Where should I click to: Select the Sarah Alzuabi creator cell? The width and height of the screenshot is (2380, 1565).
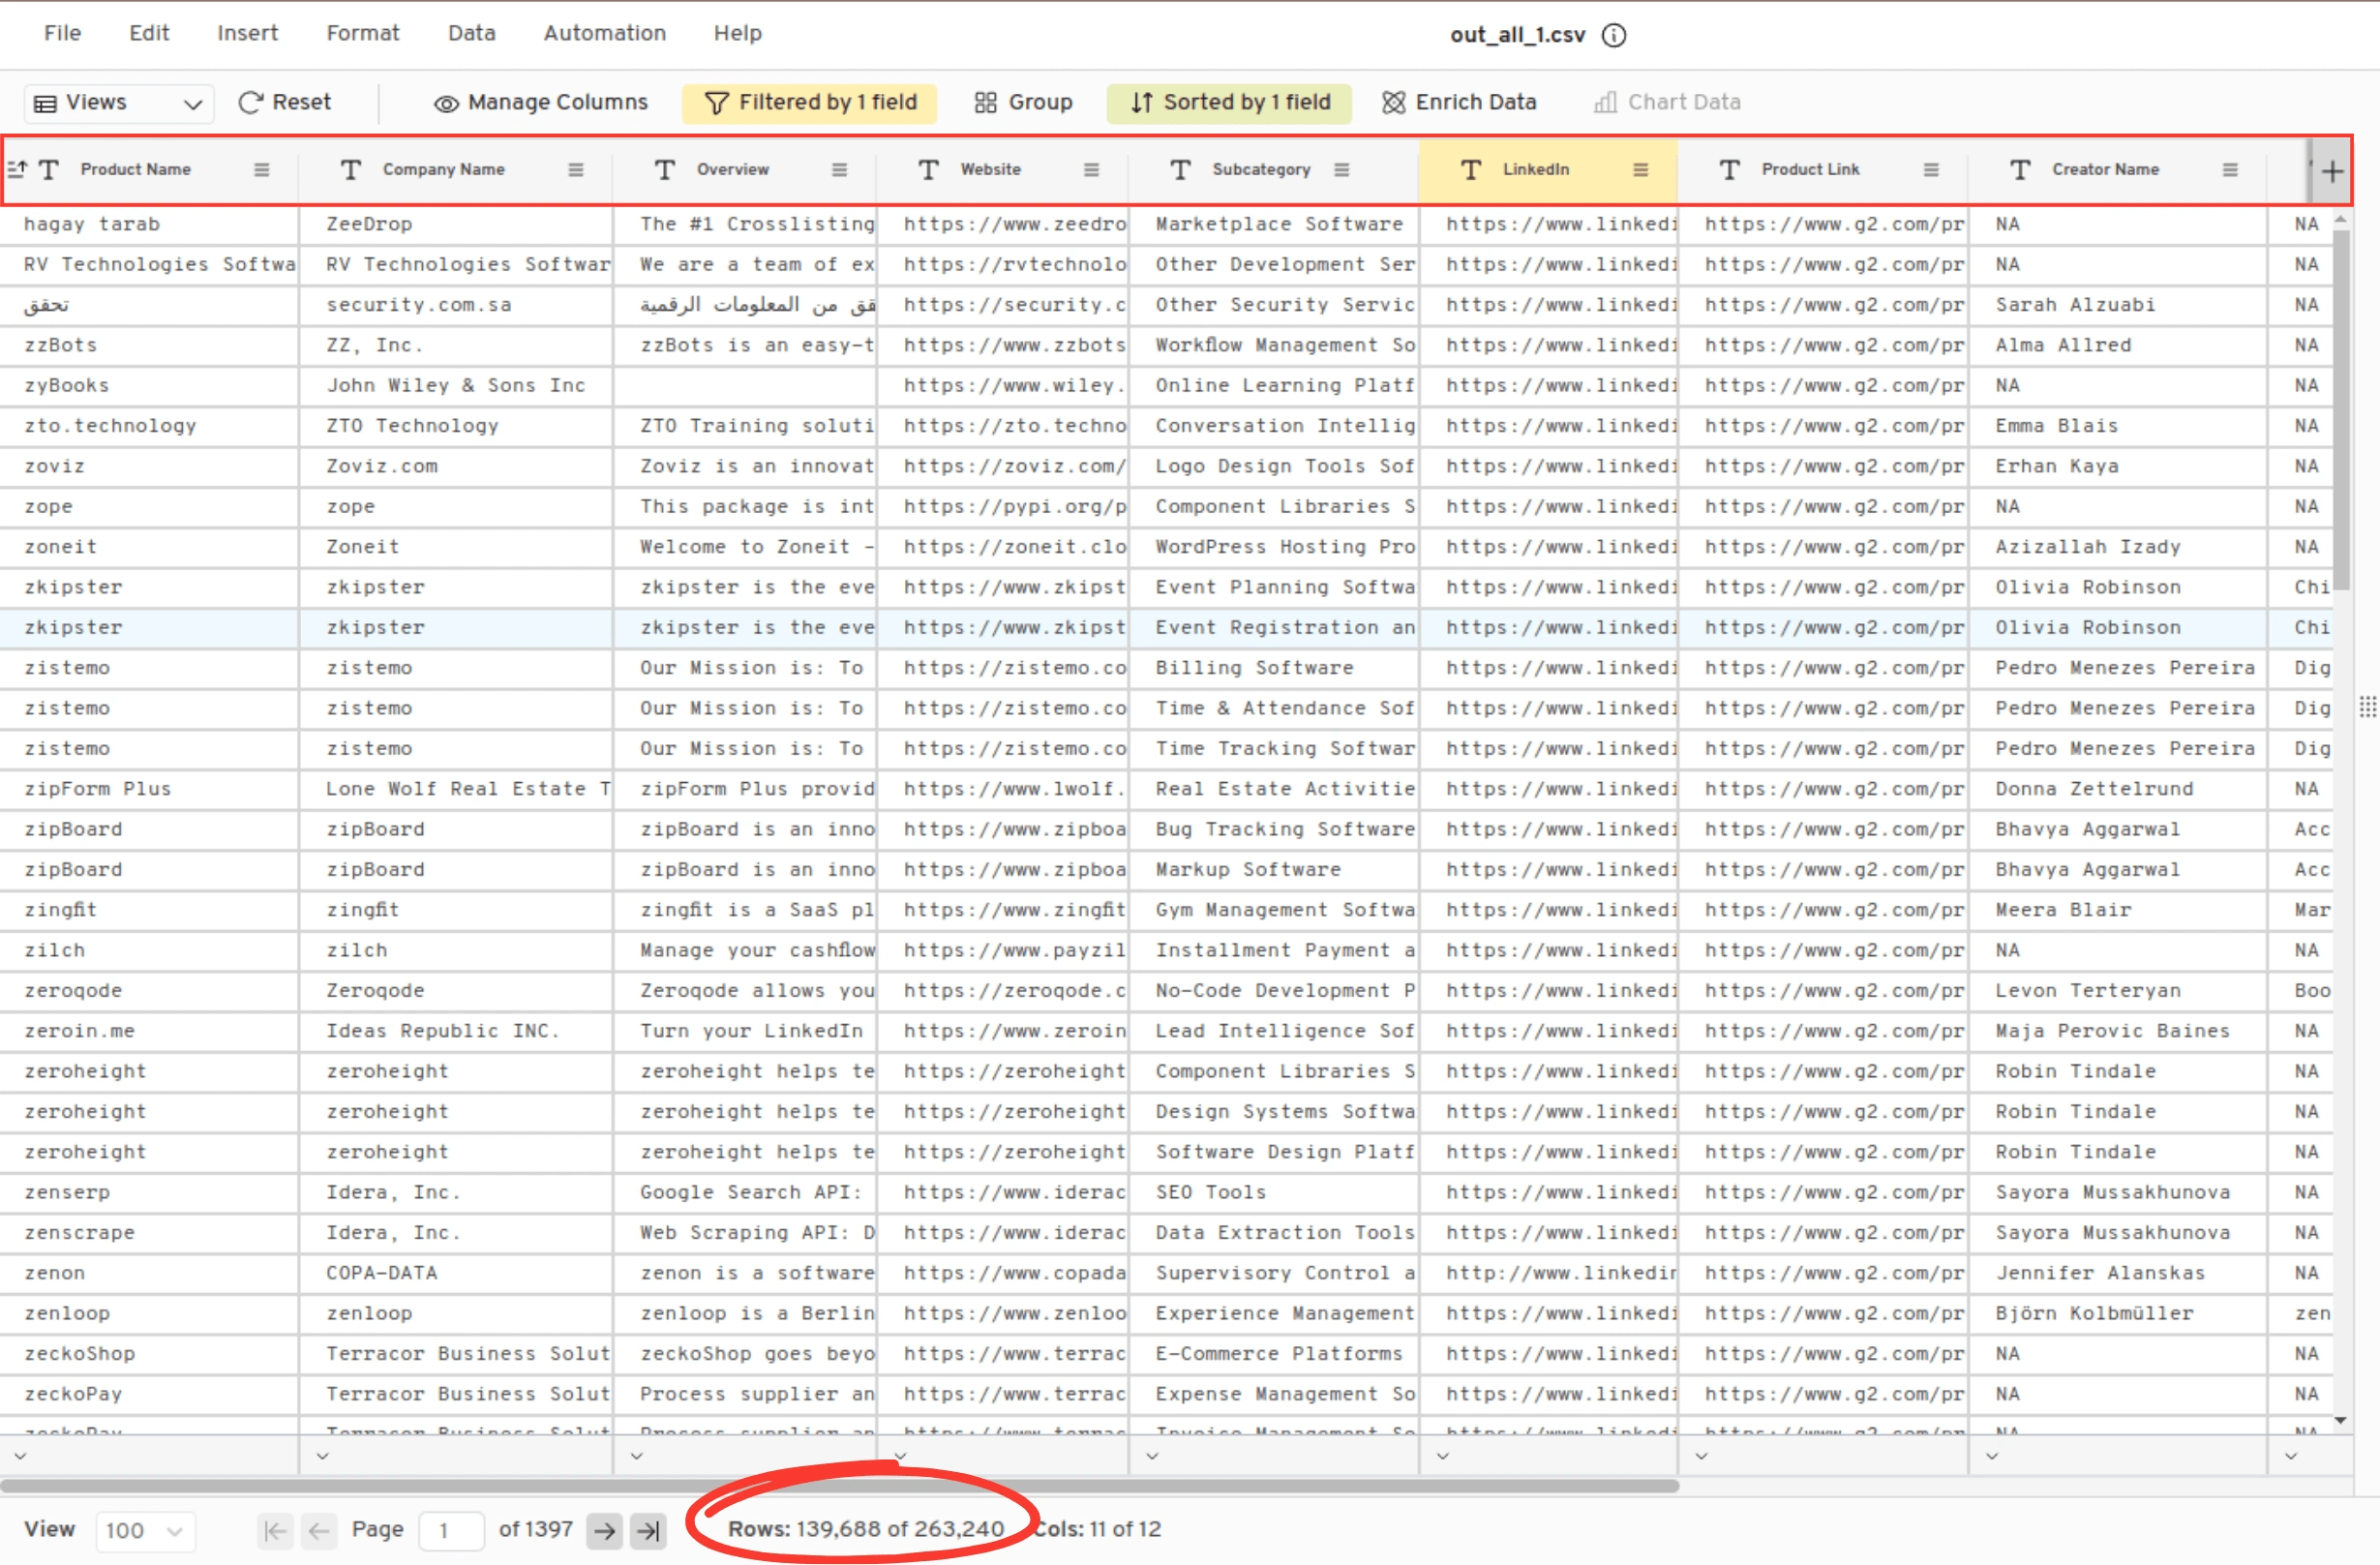coord(2118,305)
